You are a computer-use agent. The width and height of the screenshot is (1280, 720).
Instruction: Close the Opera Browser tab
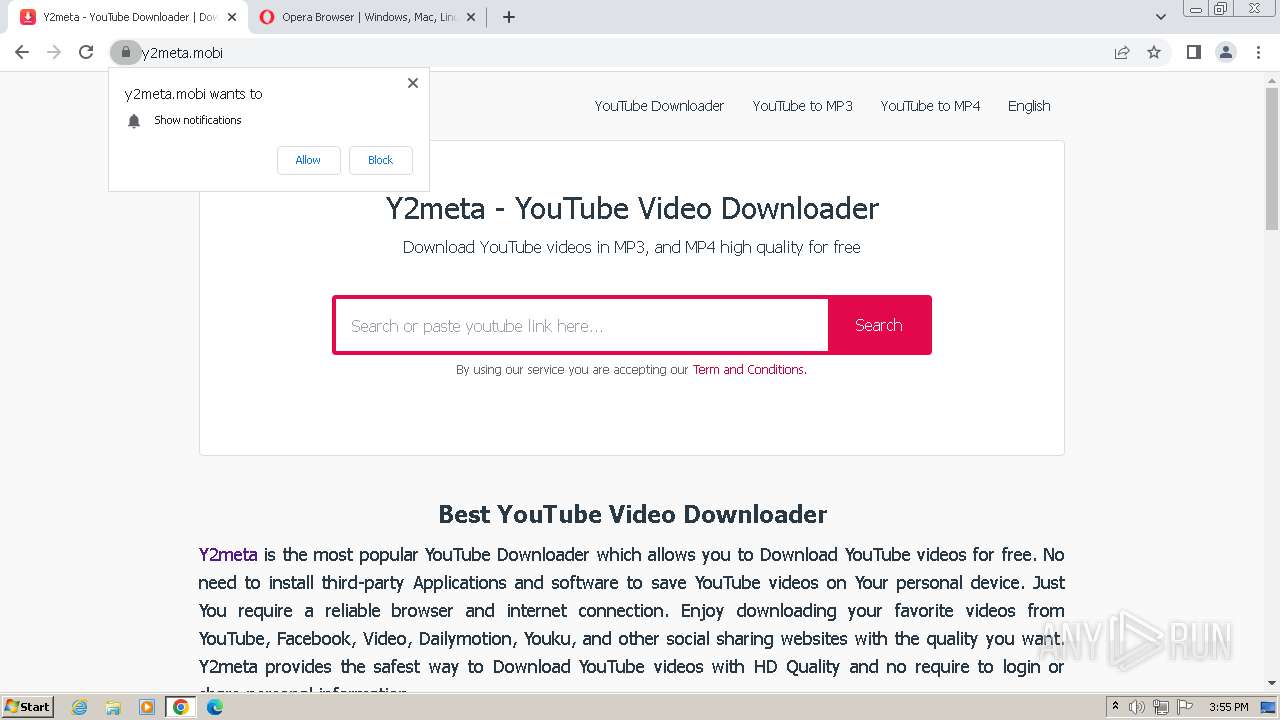coord(471,17)
